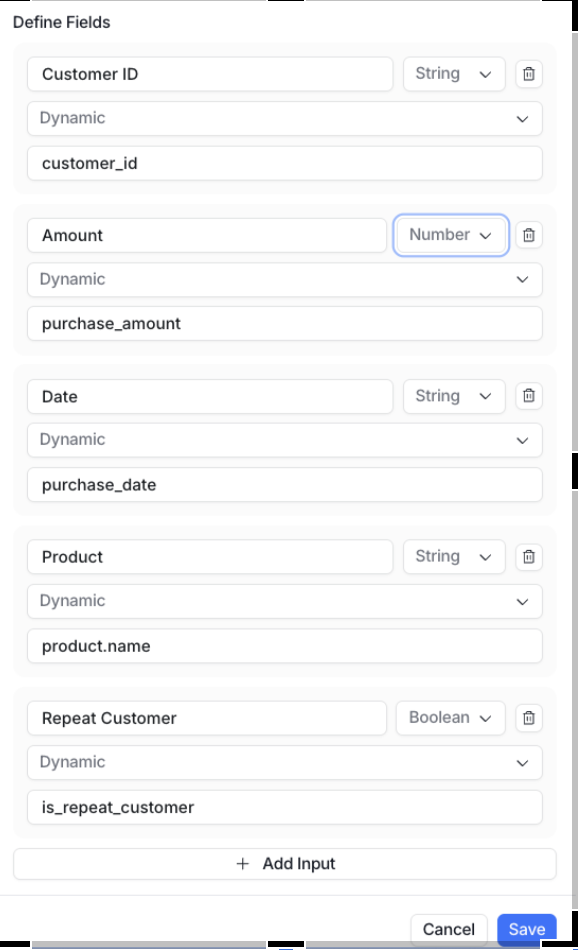This screenshot has height=950, width=578.
Task: Open the Date String type dropdown
Action: pyautogui.click(x=454, y=396)
